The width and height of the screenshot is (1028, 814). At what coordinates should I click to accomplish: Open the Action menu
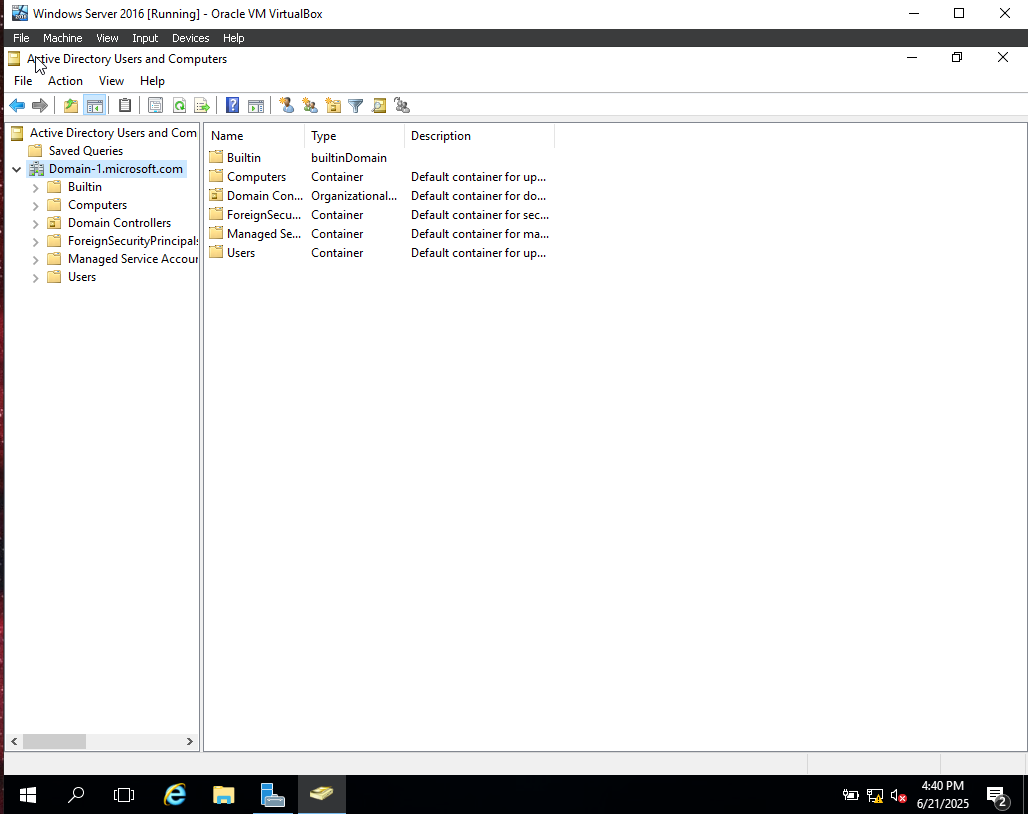[x=66, y=81]
